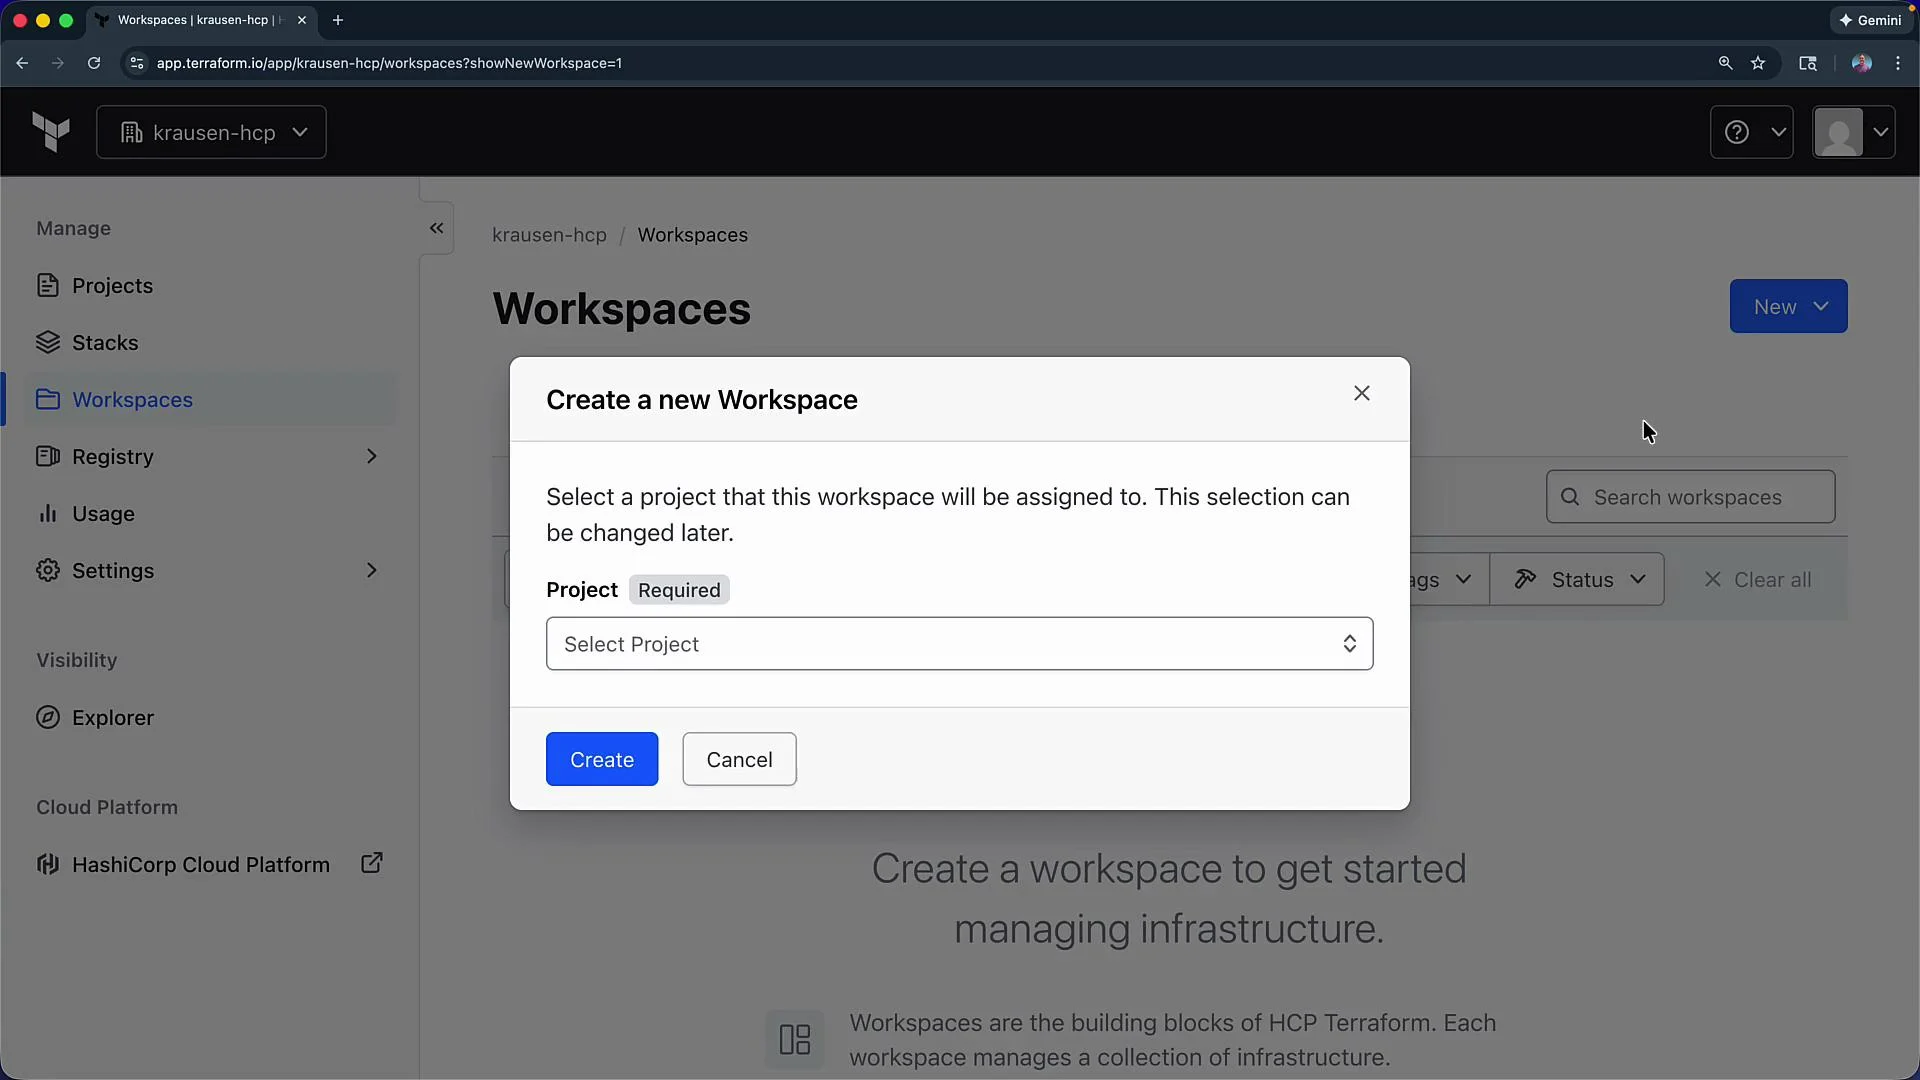Click the workspace layout icon near description
1920x1080 pixels.
(x=795, y=1040)
